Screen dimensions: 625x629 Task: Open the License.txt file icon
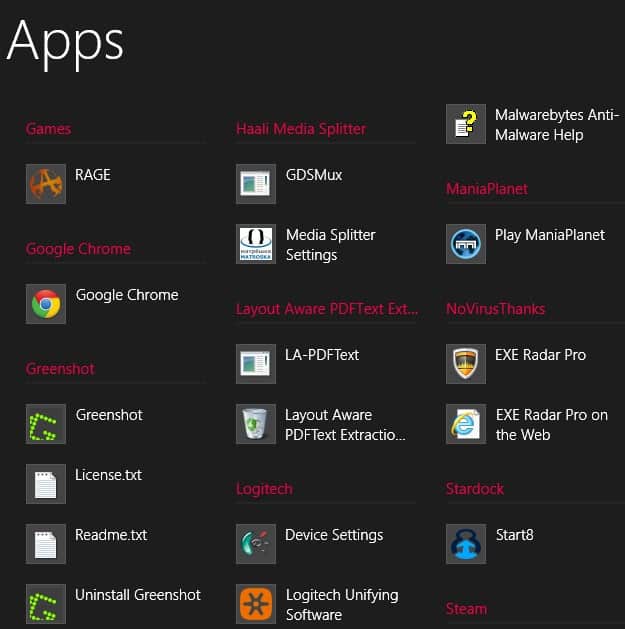46,484
